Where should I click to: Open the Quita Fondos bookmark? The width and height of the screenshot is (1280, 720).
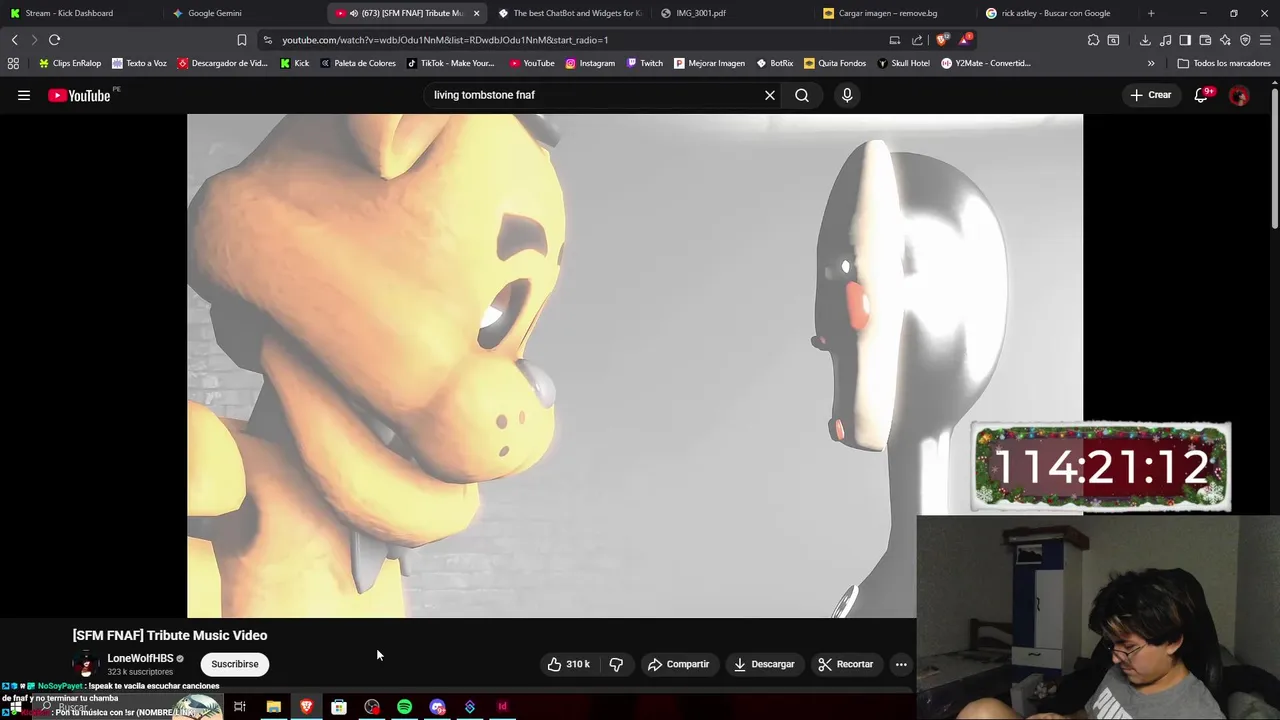[835, 63]
